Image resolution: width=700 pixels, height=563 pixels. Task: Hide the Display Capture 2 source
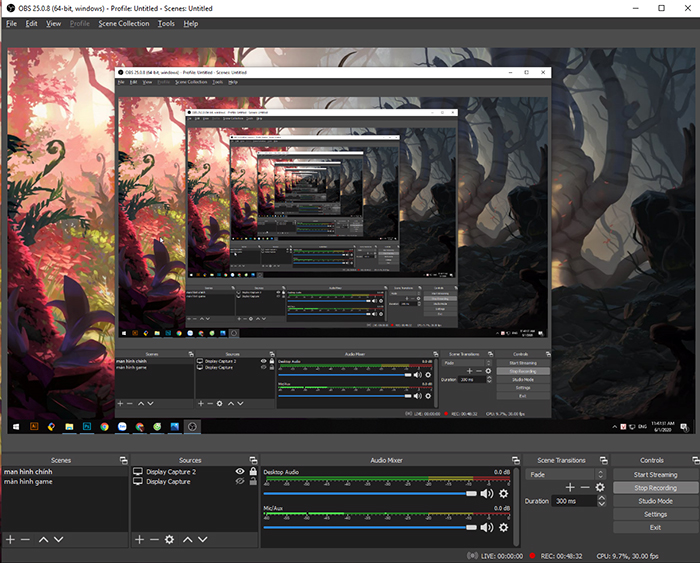tap(240, 471)
